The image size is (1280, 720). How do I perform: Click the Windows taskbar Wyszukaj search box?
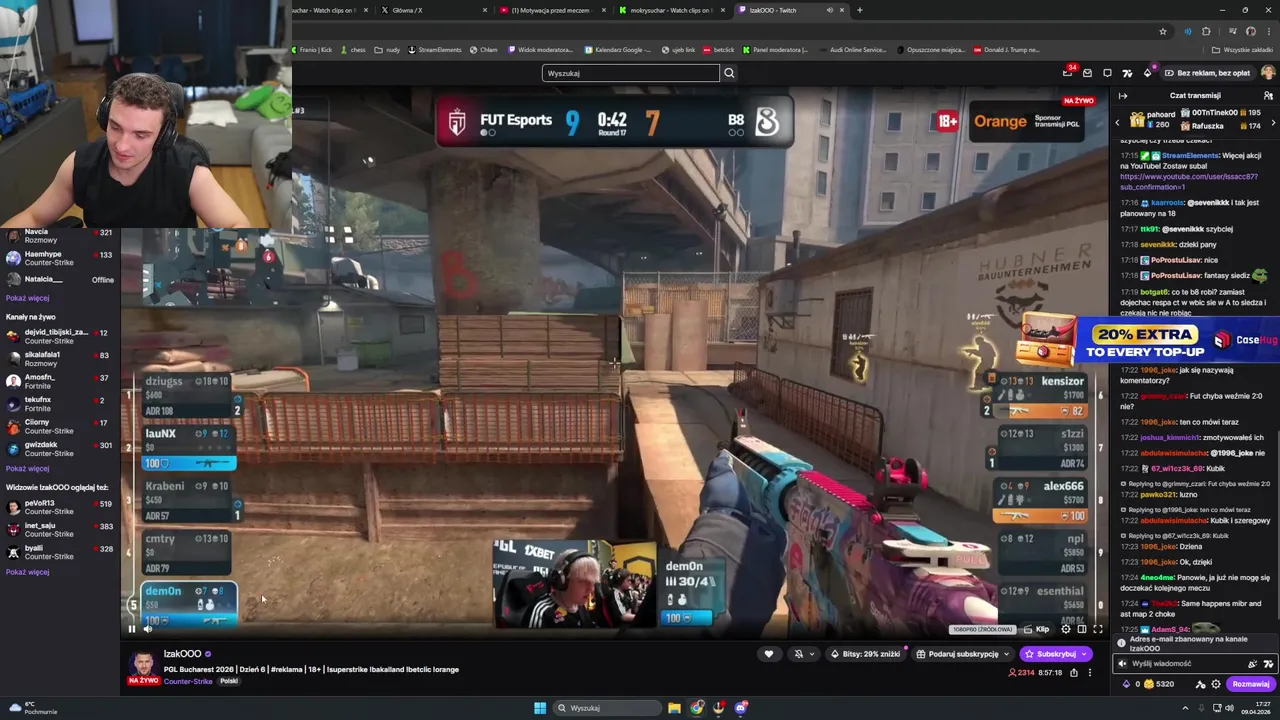[608, 708]
